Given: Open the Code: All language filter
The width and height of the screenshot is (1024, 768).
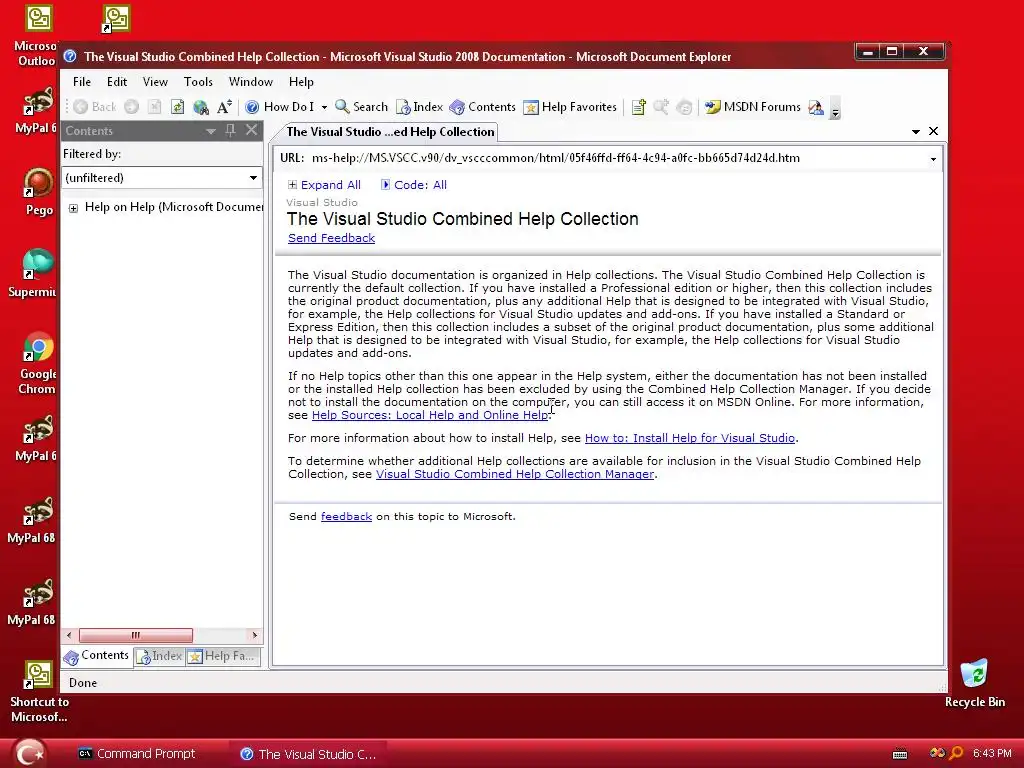Looking at the screenshot, I should coord(414,185).
